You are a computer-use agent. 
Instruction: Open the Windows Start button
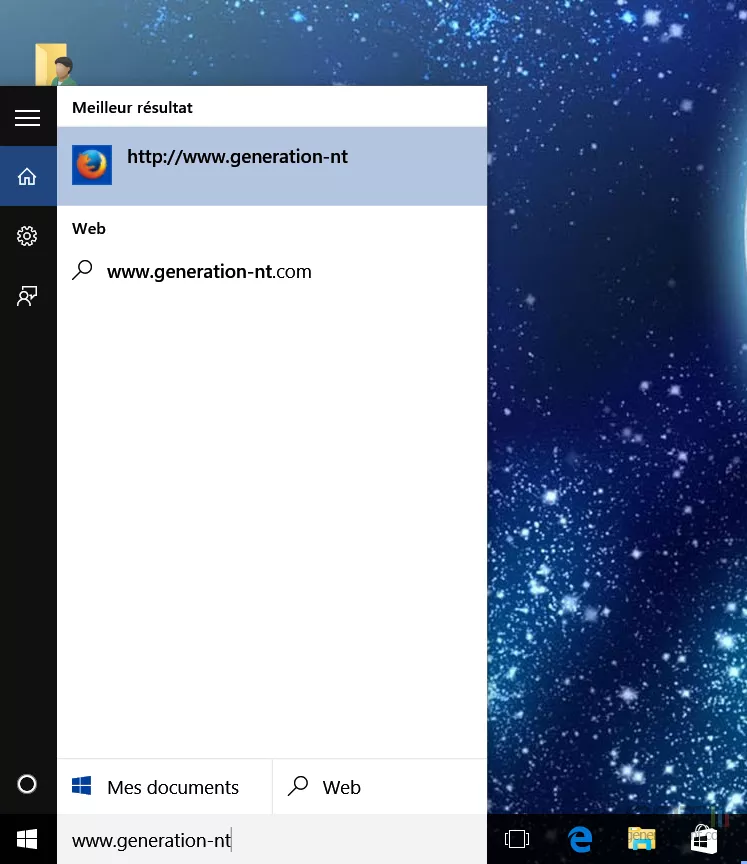click(x=27, y=840)
